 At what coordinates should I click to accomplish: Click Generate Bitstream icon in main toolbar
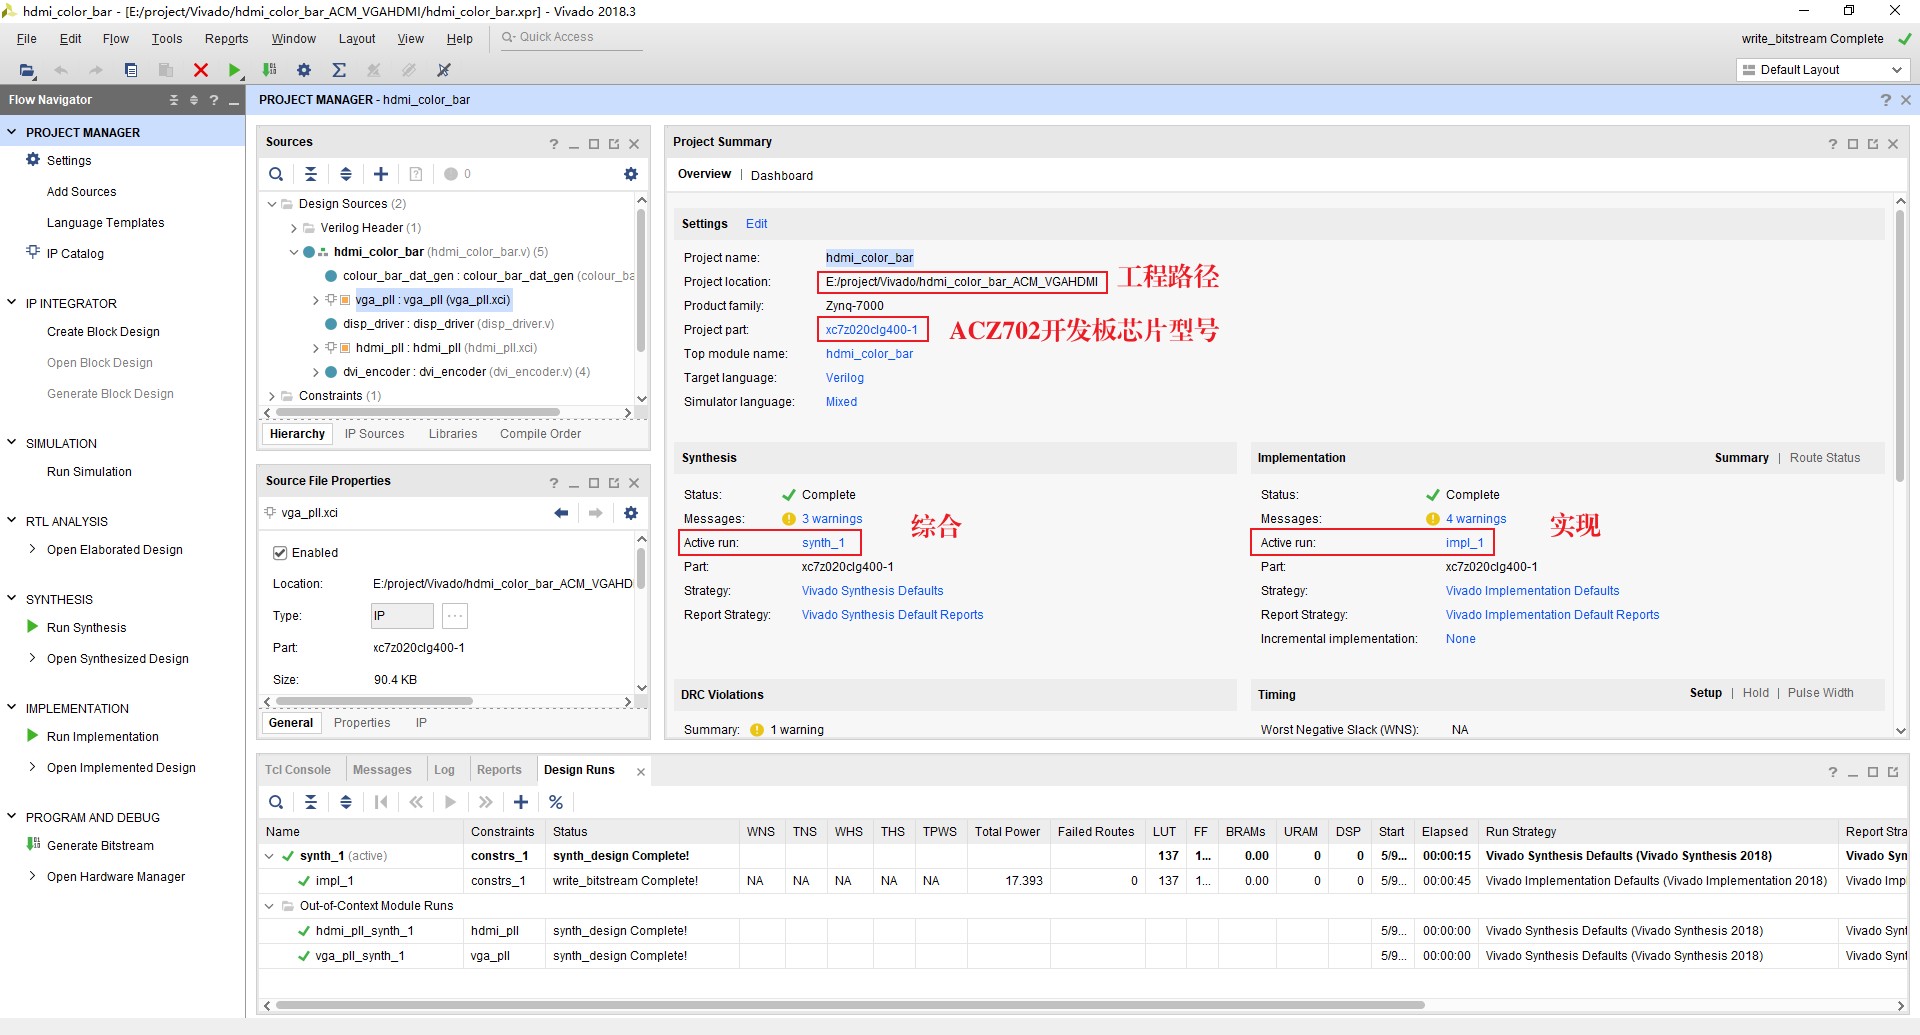tap(269, 70)
